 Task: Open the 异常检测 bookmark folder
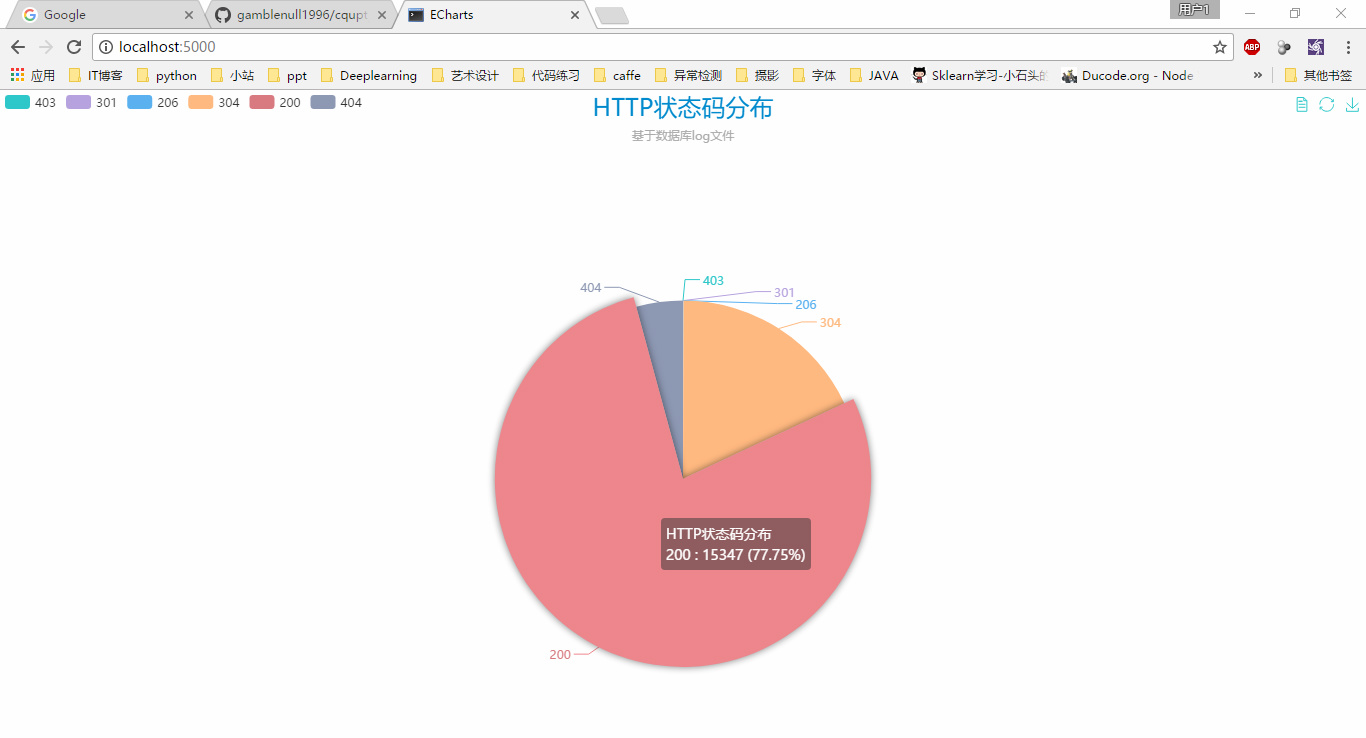[x=688, y=75]
